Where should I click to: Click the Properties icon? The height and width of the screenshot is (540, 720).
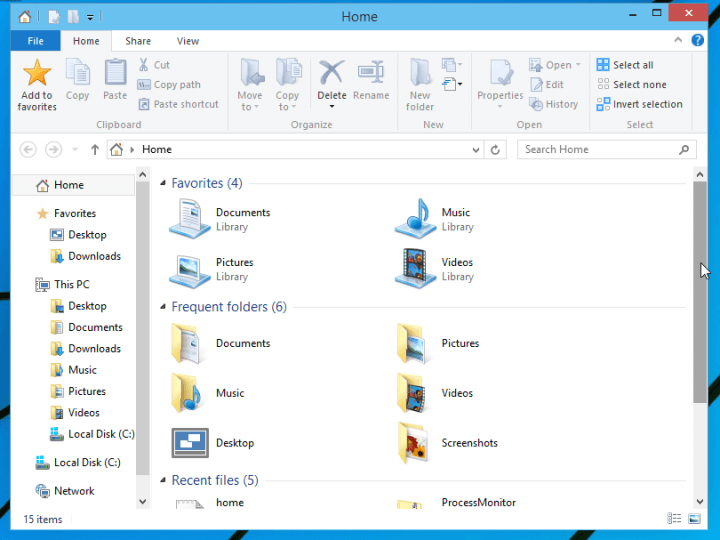[500, 73]
